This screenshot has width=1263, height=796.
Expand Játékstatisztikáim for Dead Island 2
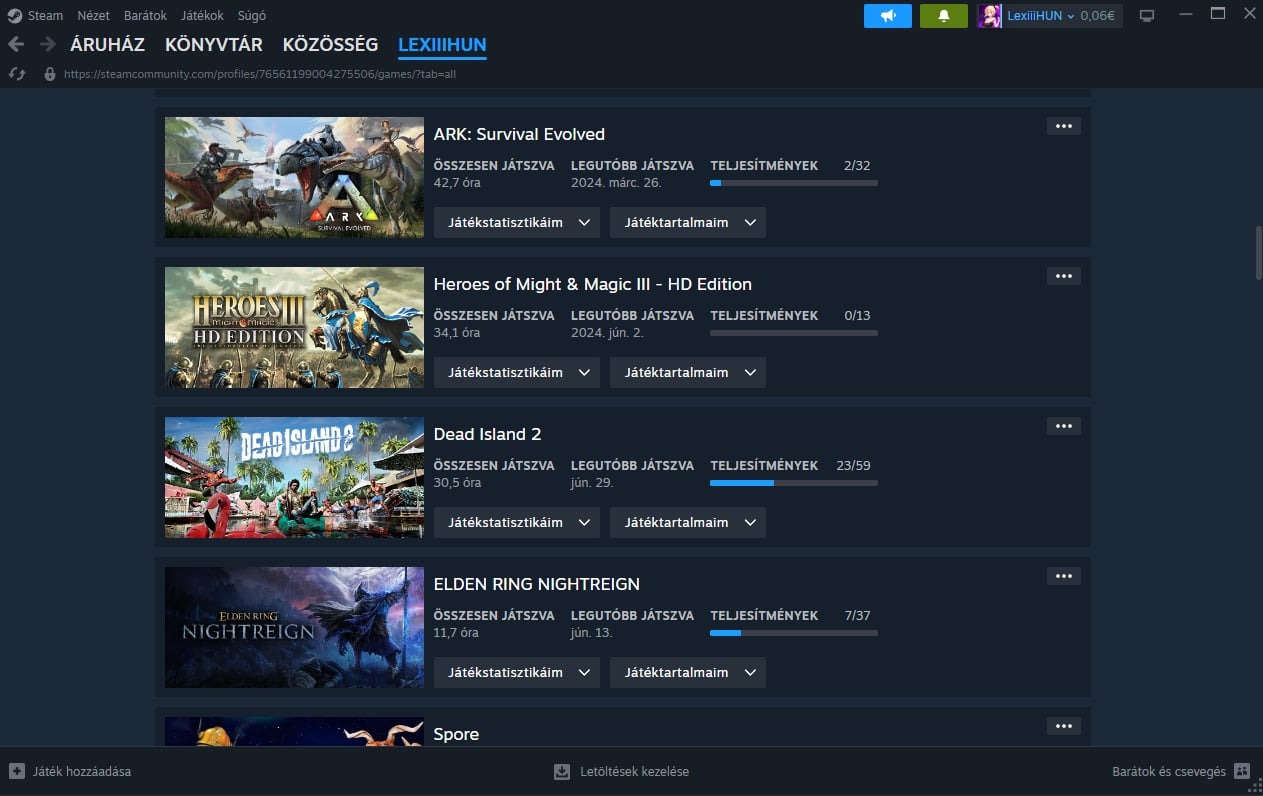(x=517, y=522)
